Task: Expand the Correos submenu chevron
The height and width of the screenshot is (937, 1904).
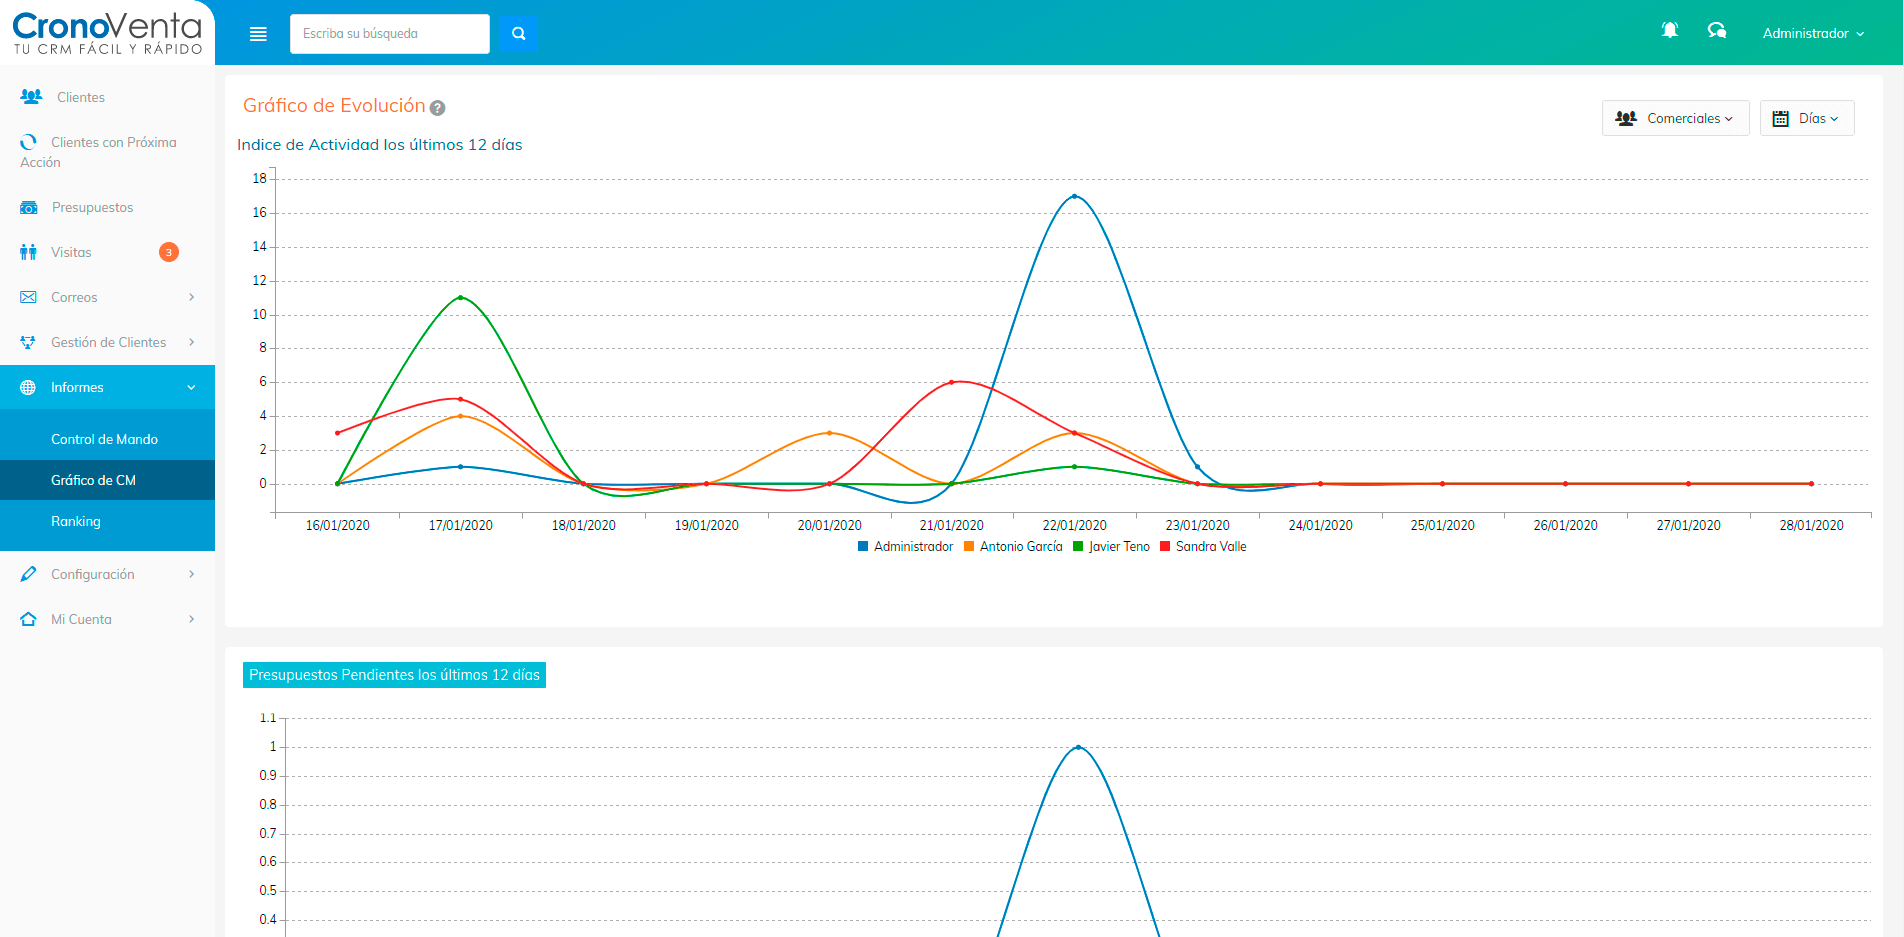Action: click(x=191, y=297)
